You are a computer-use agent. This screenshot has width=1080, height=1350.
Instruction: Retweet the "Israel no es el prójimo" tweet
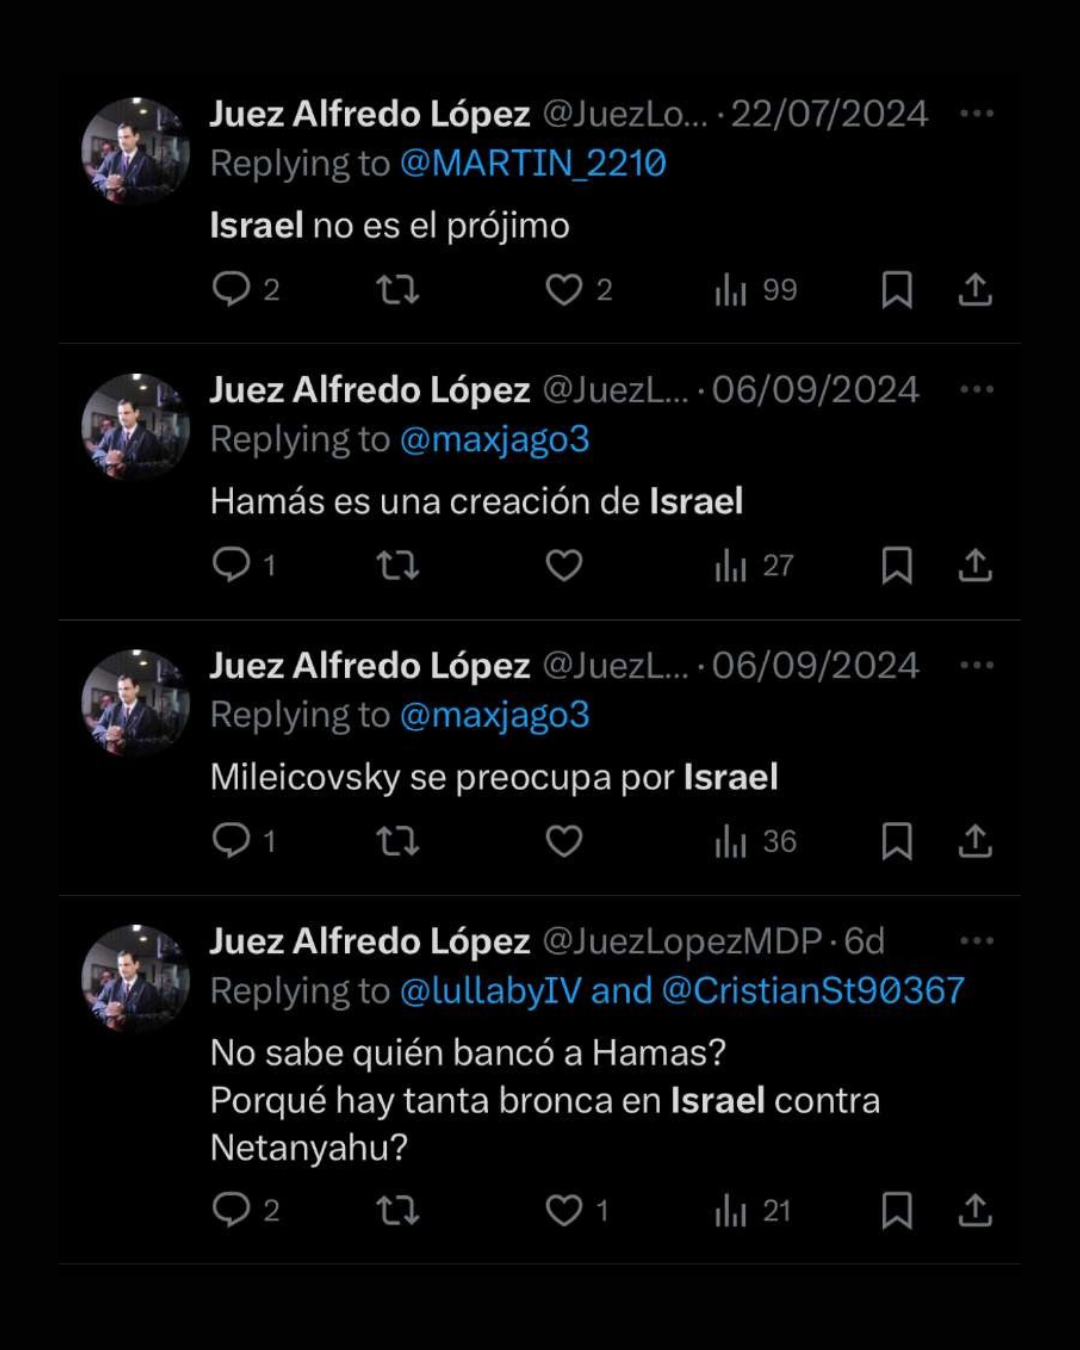(397, 290)
